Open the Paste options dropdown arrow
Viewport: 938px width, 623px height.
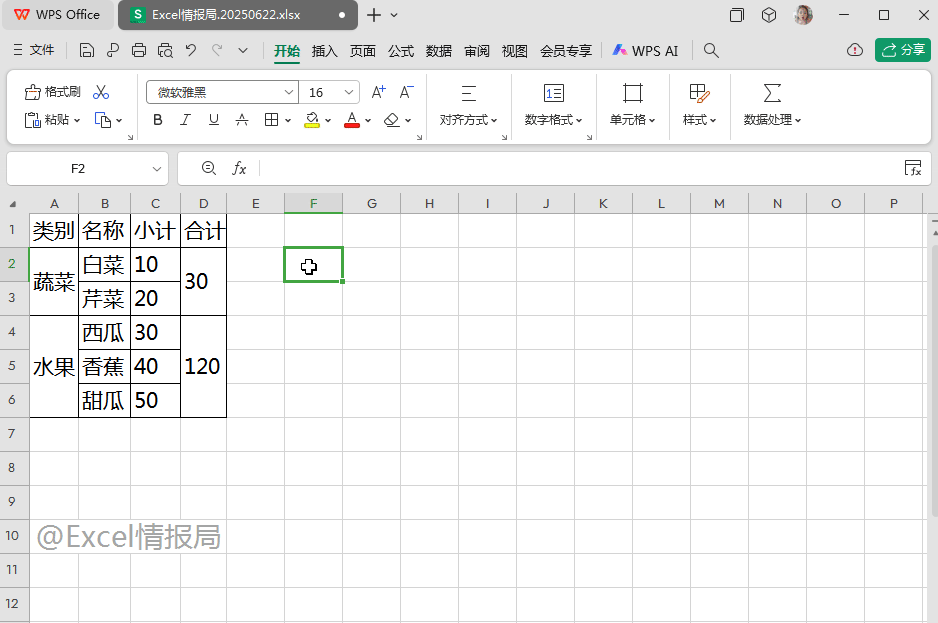pyautogui.click(x=77, y=120)
